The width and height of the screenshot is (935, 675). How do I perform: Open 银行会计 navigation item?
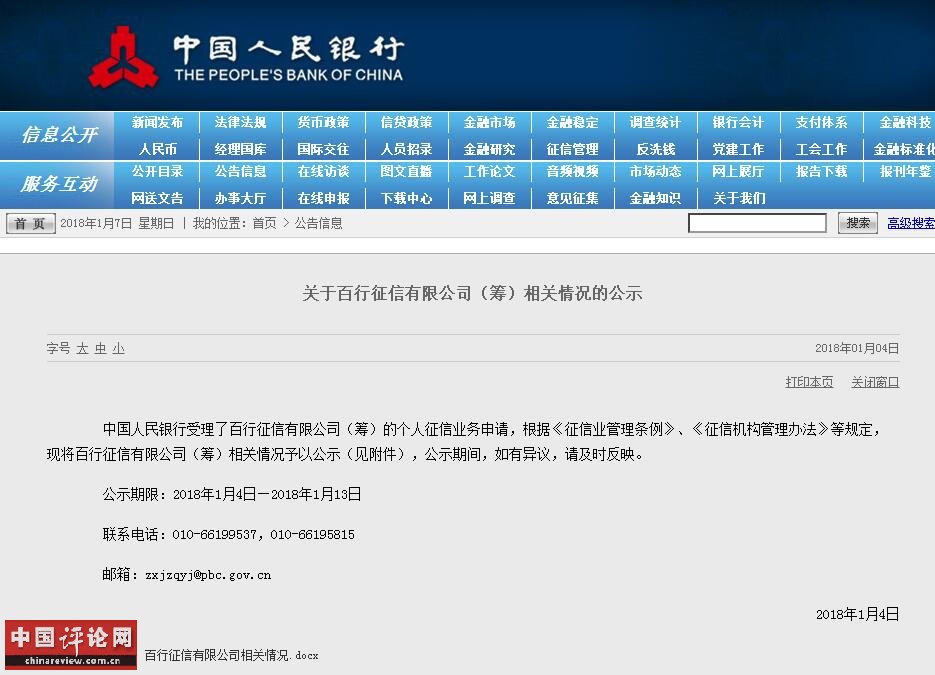point(738,122)
